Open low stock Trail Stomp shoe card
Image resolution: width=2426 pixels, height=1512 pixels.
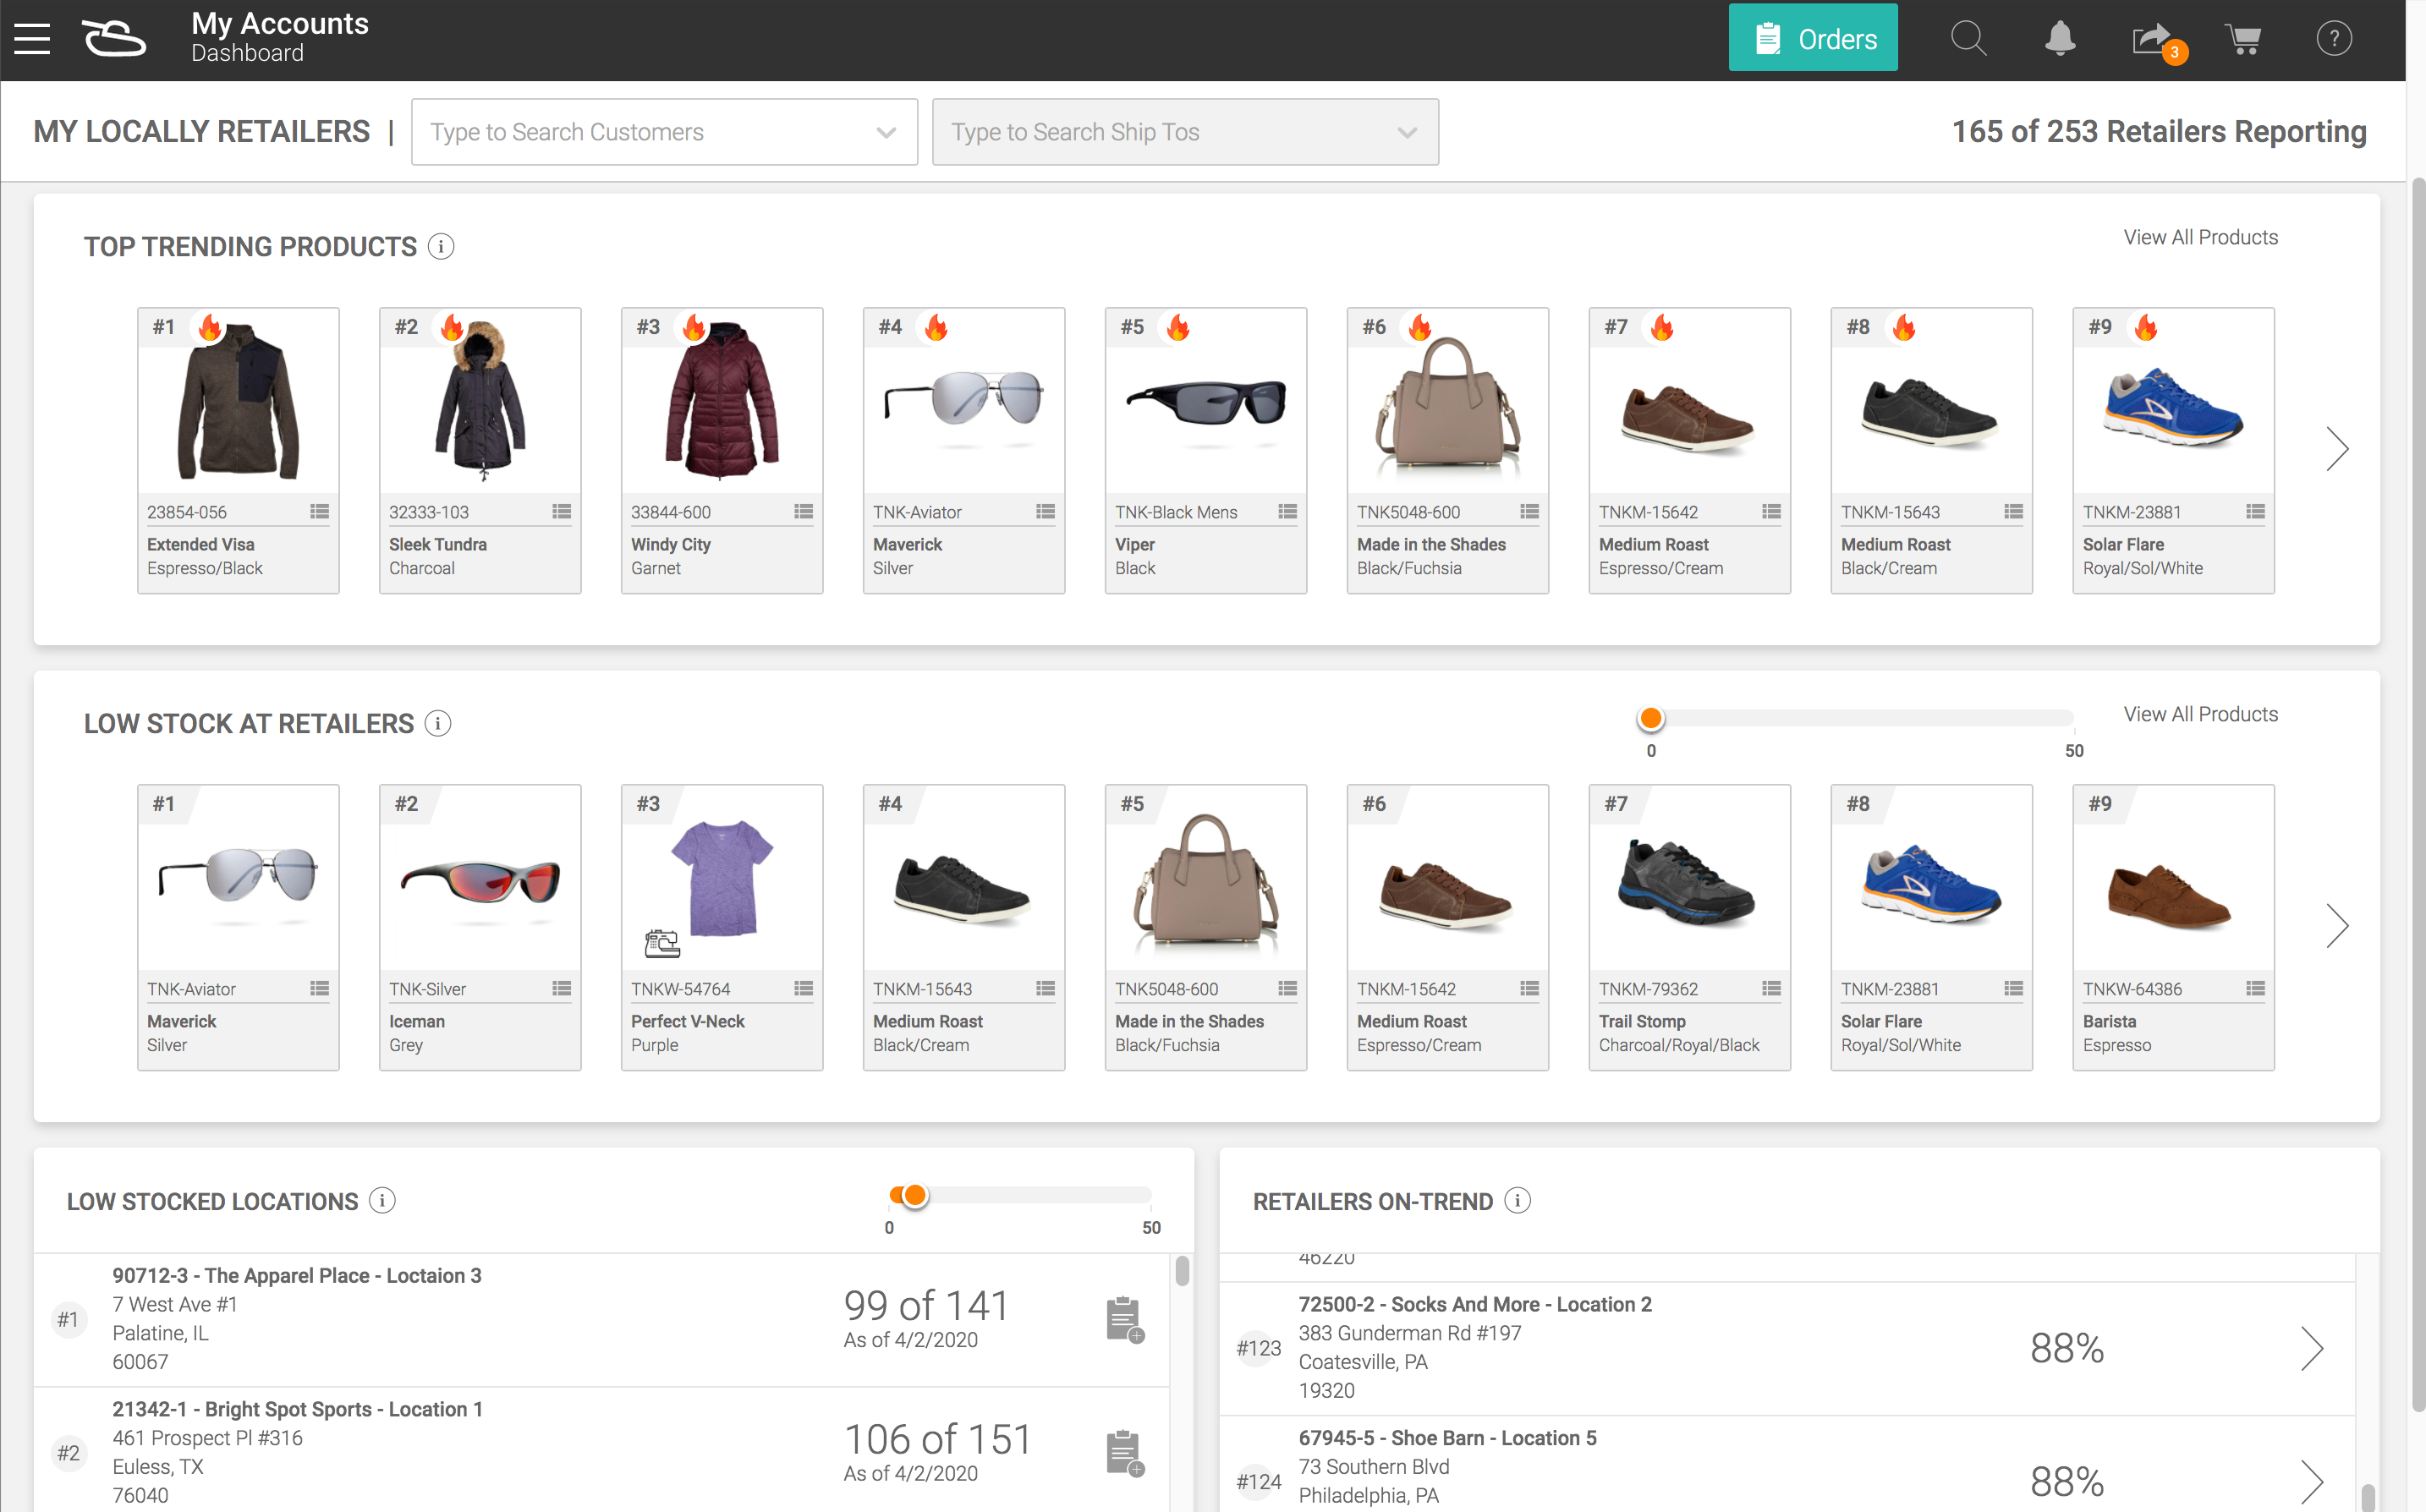click(x=1690, y=928)
